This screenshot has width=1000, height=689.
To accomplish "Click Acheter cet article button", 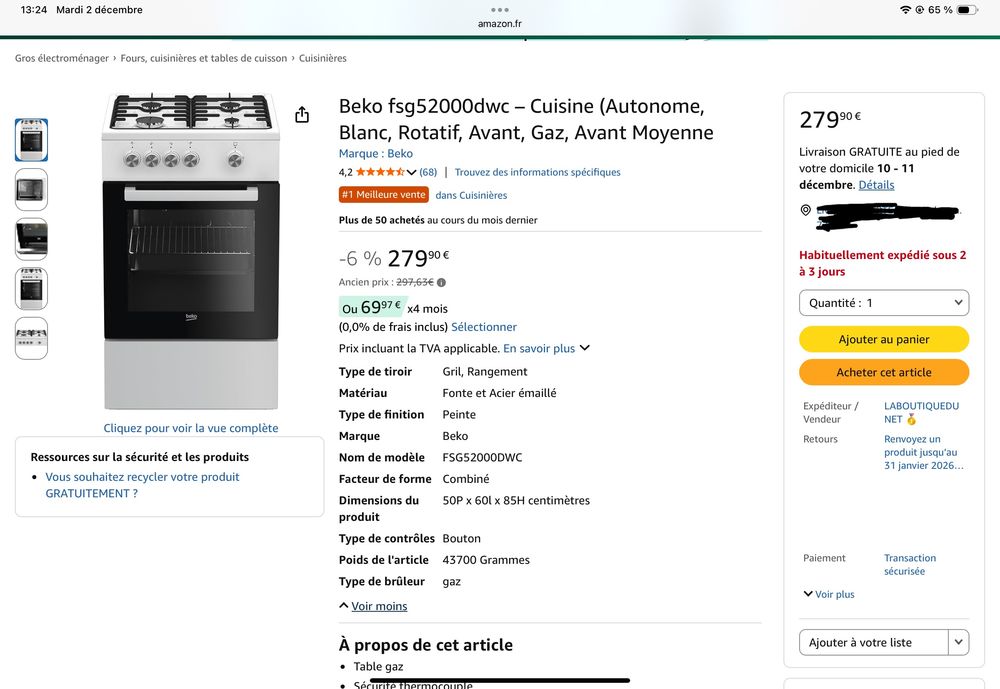I will [884, 373].
